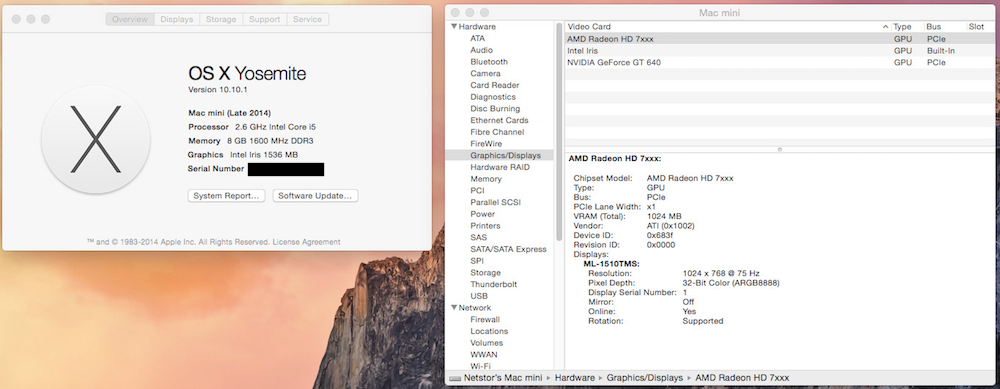Select the Overview tab
Image resolution: width=1000 pixels, height=389 pixels.
[x=130, y=19]
